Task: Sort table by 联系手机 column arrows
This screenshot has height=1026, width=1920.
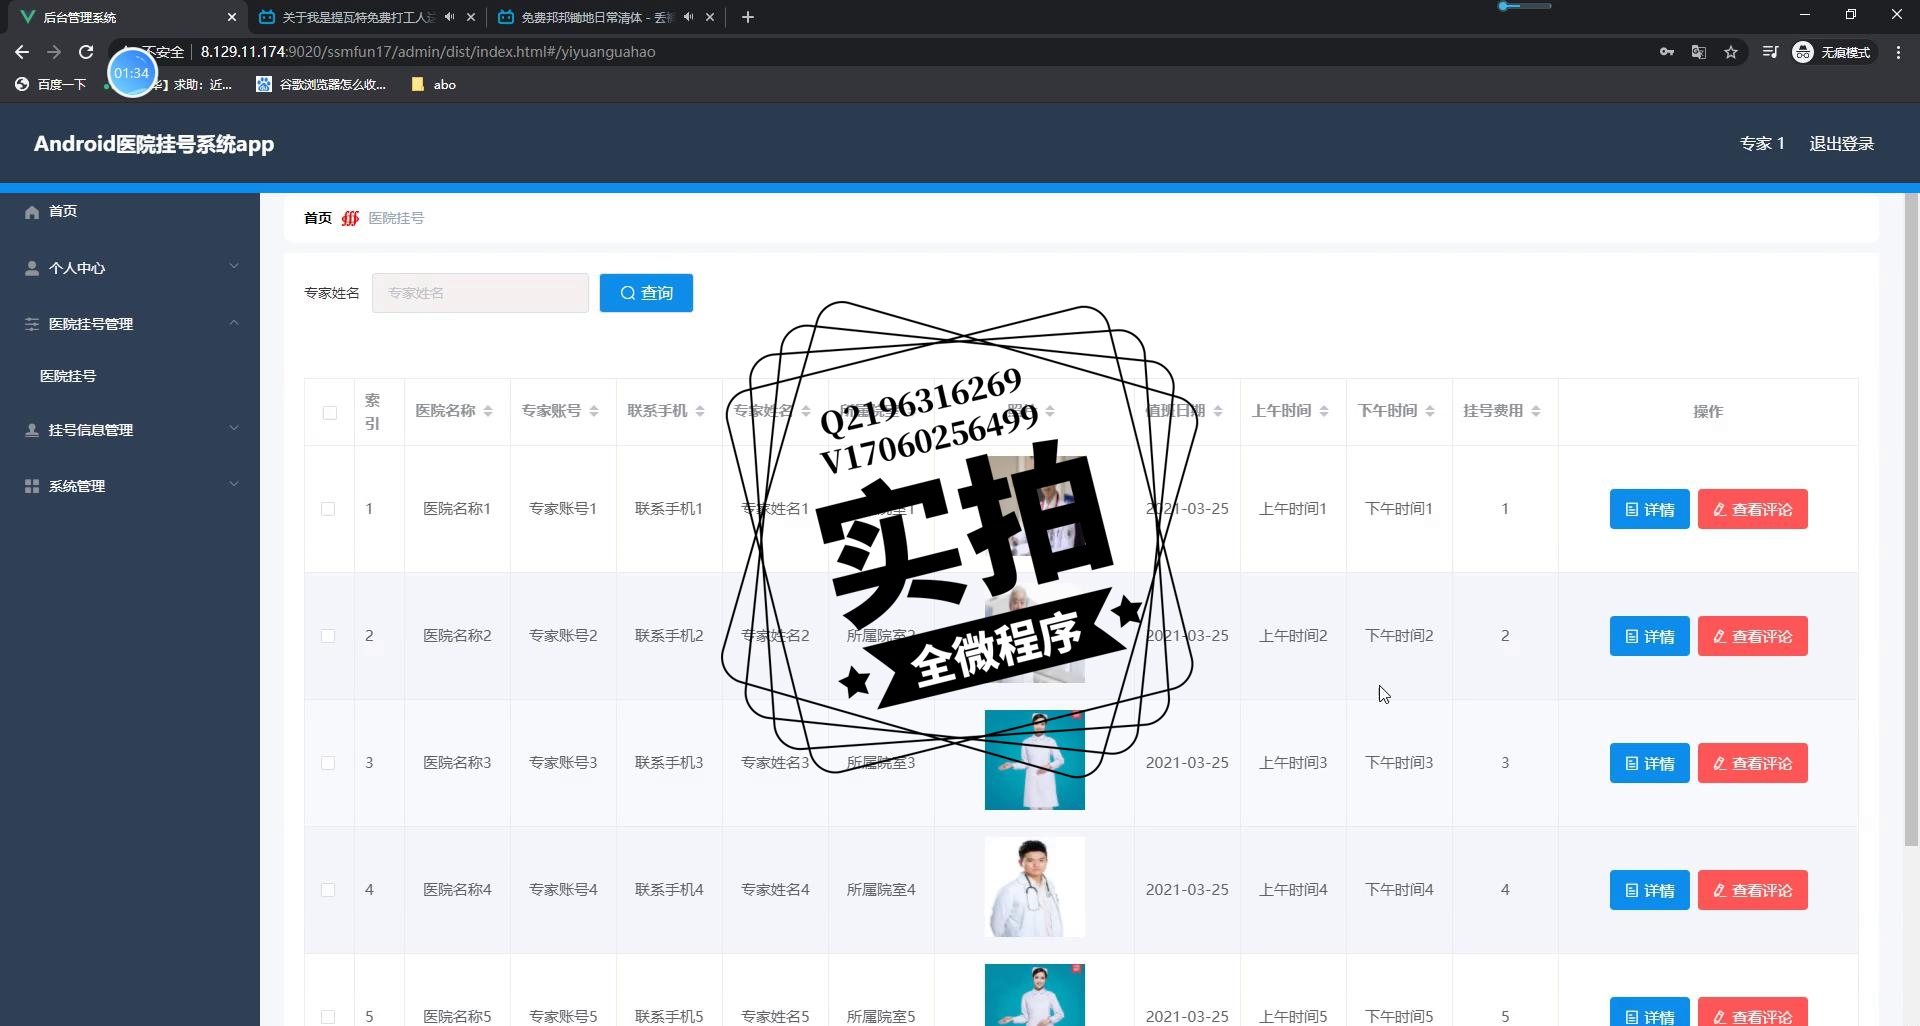Action: 700,411
